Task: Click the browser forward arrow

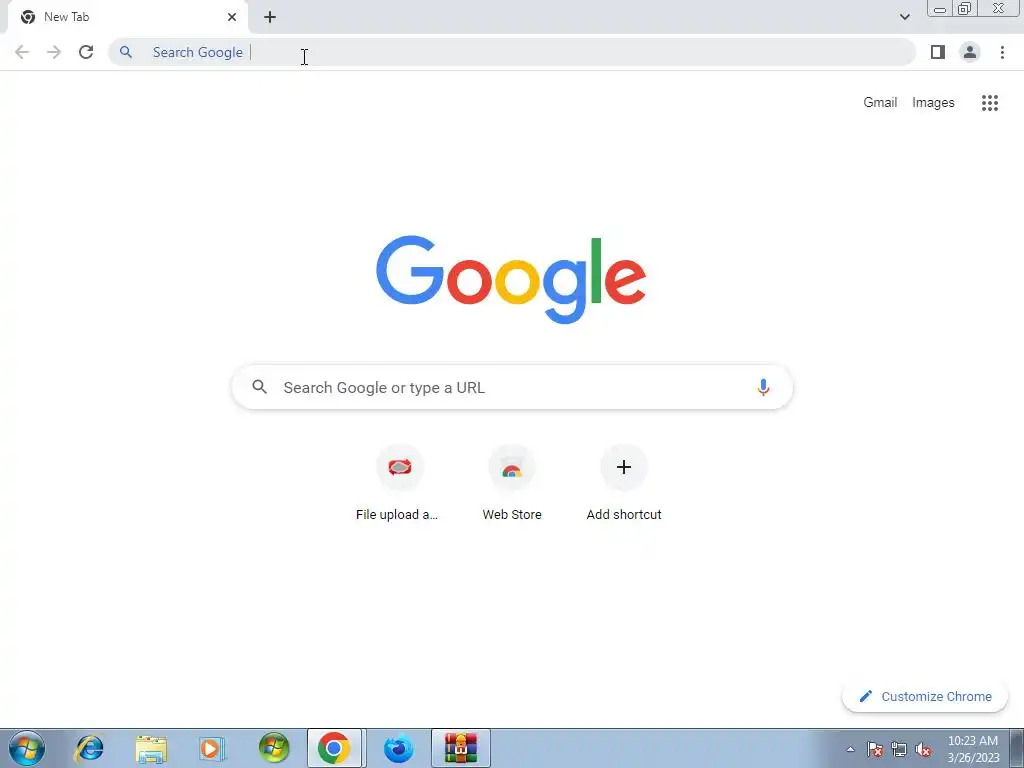Action: point(54,52)
